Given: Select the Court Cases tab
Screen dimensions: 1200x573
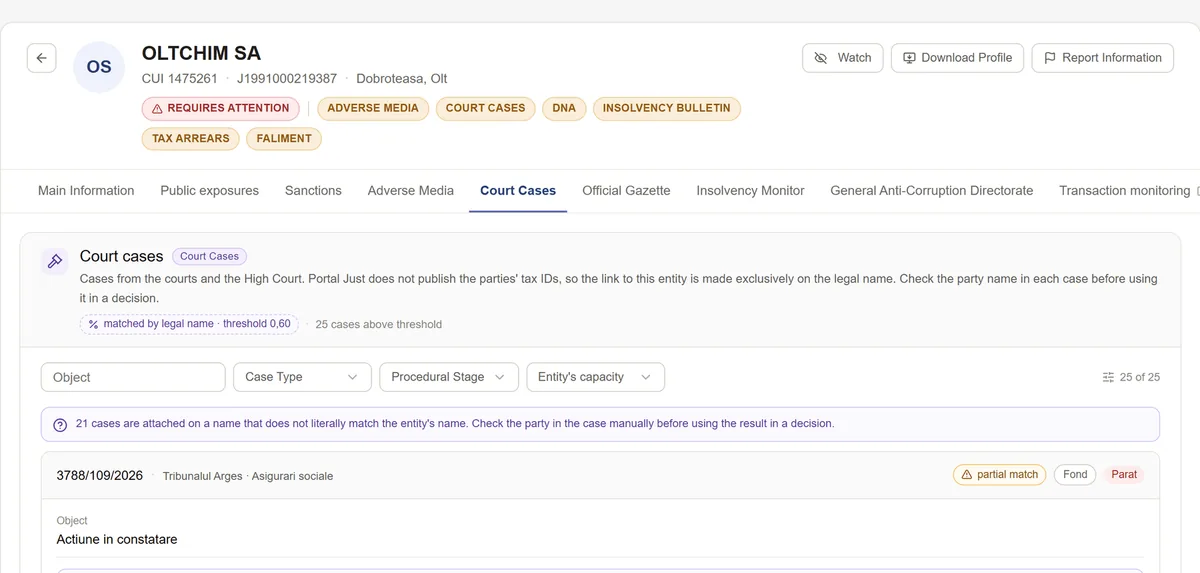Looking at the screenshot, I should pos(518,190).
